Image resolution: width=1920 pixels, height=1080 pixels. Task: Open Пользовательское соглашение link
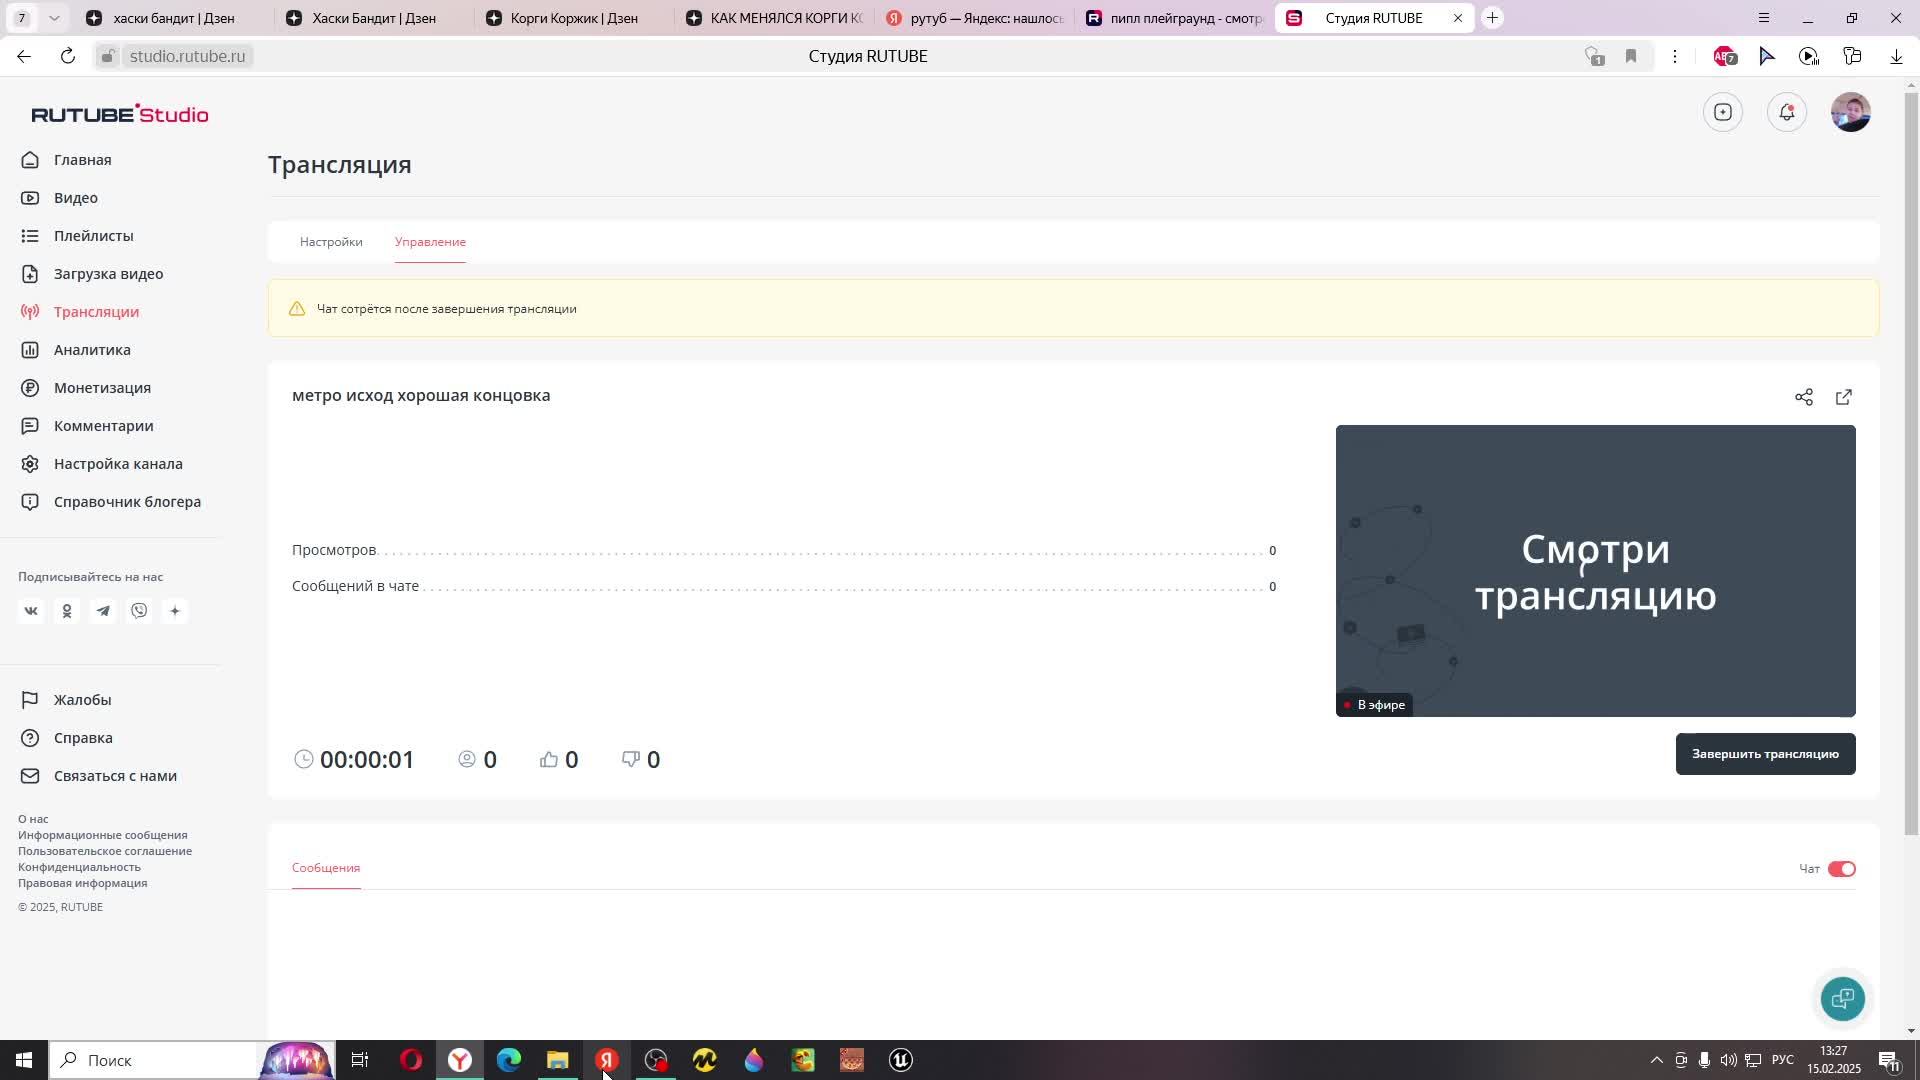105,851
